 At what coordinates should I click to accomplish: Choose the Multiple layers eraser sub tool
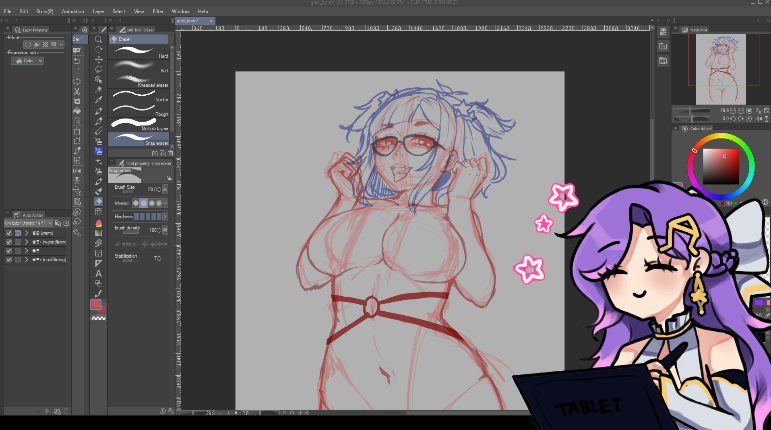(139, 124)
